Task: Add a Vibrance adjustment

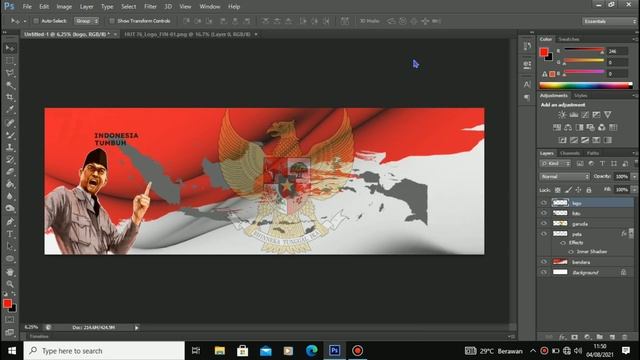Action: [608, 115]
